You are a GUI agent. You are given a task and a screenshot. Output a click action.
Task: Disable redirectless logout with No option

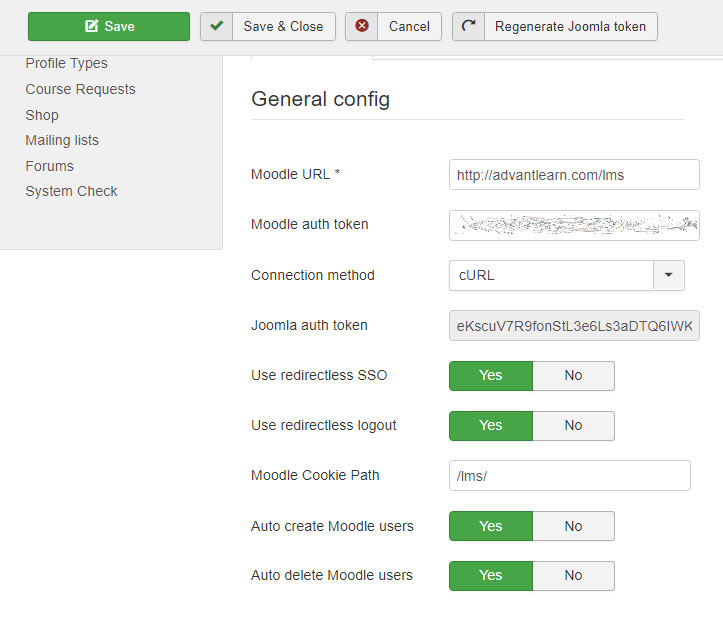coord(573,425)
